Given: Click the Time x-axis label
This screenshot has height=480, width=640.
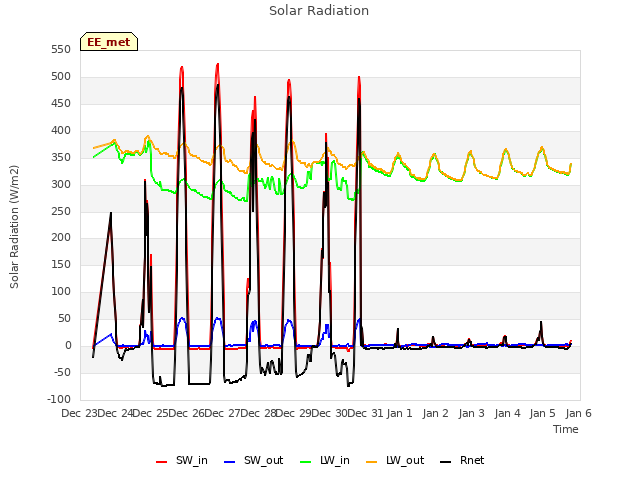Looking at the screenshot, I should (566, 429).
